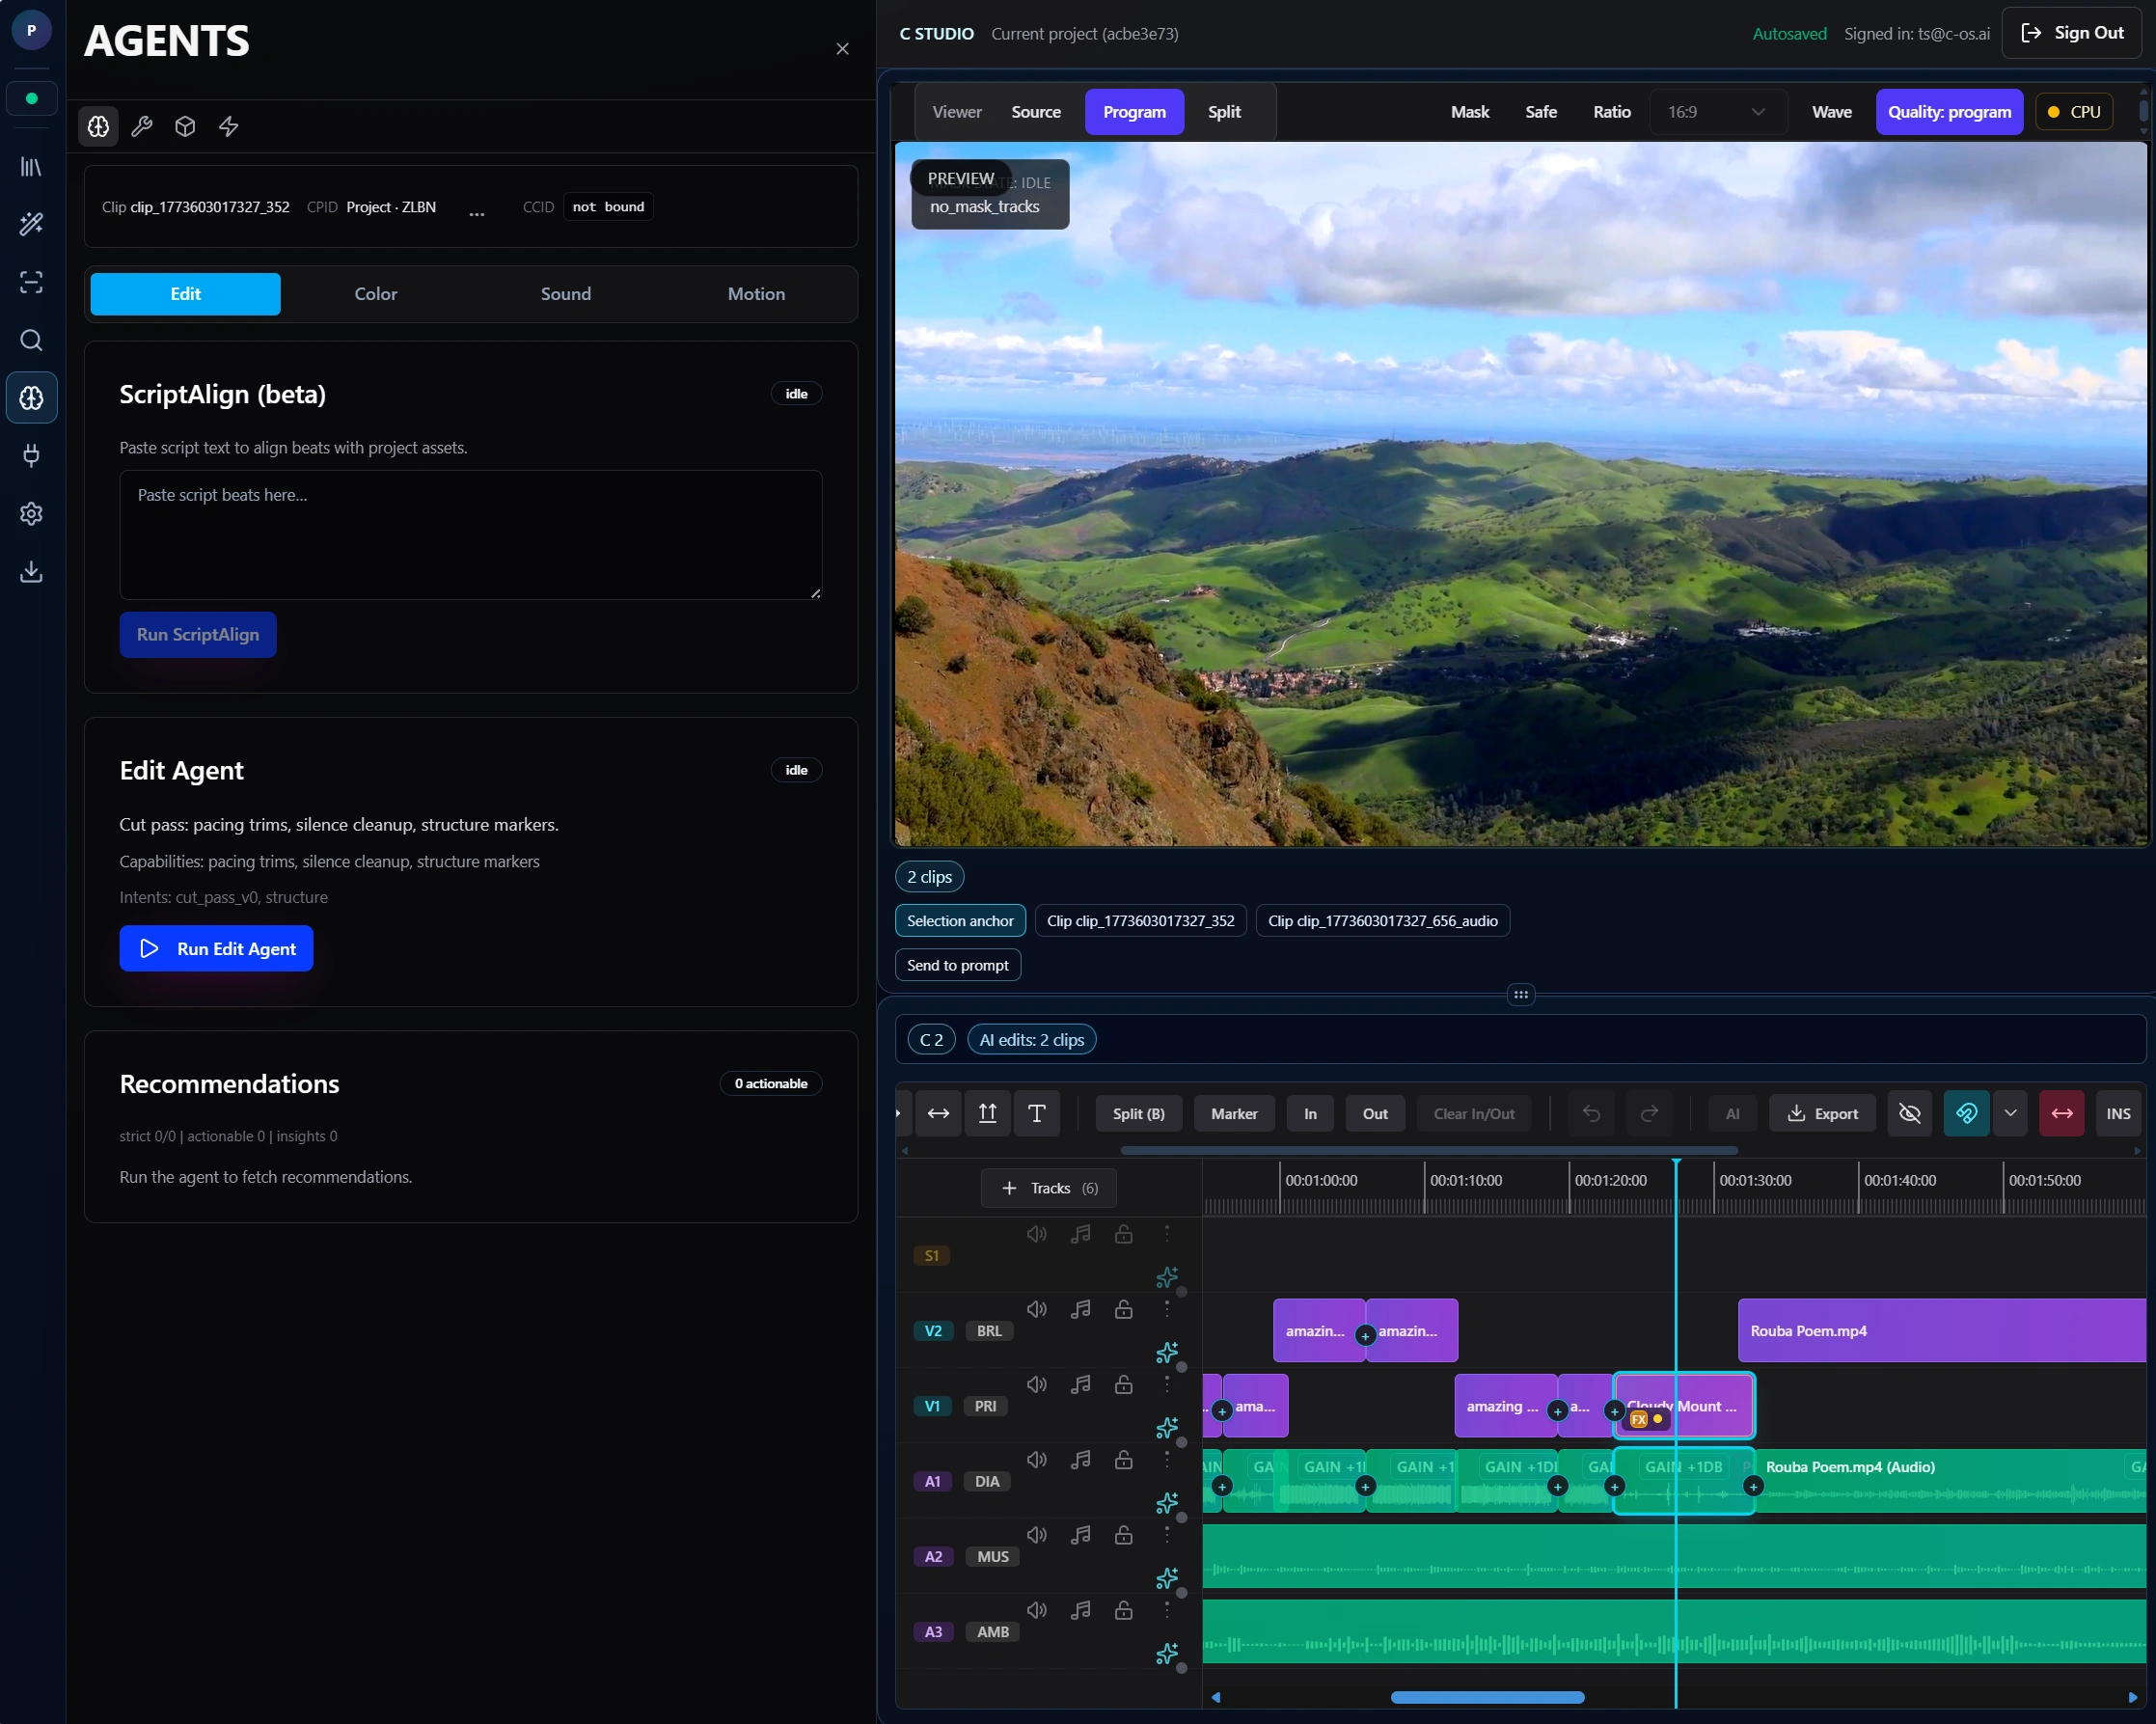The image size is (2156, 1724).
Task: Switch to the Source view in the viewer
Action: click(1036, 111)
